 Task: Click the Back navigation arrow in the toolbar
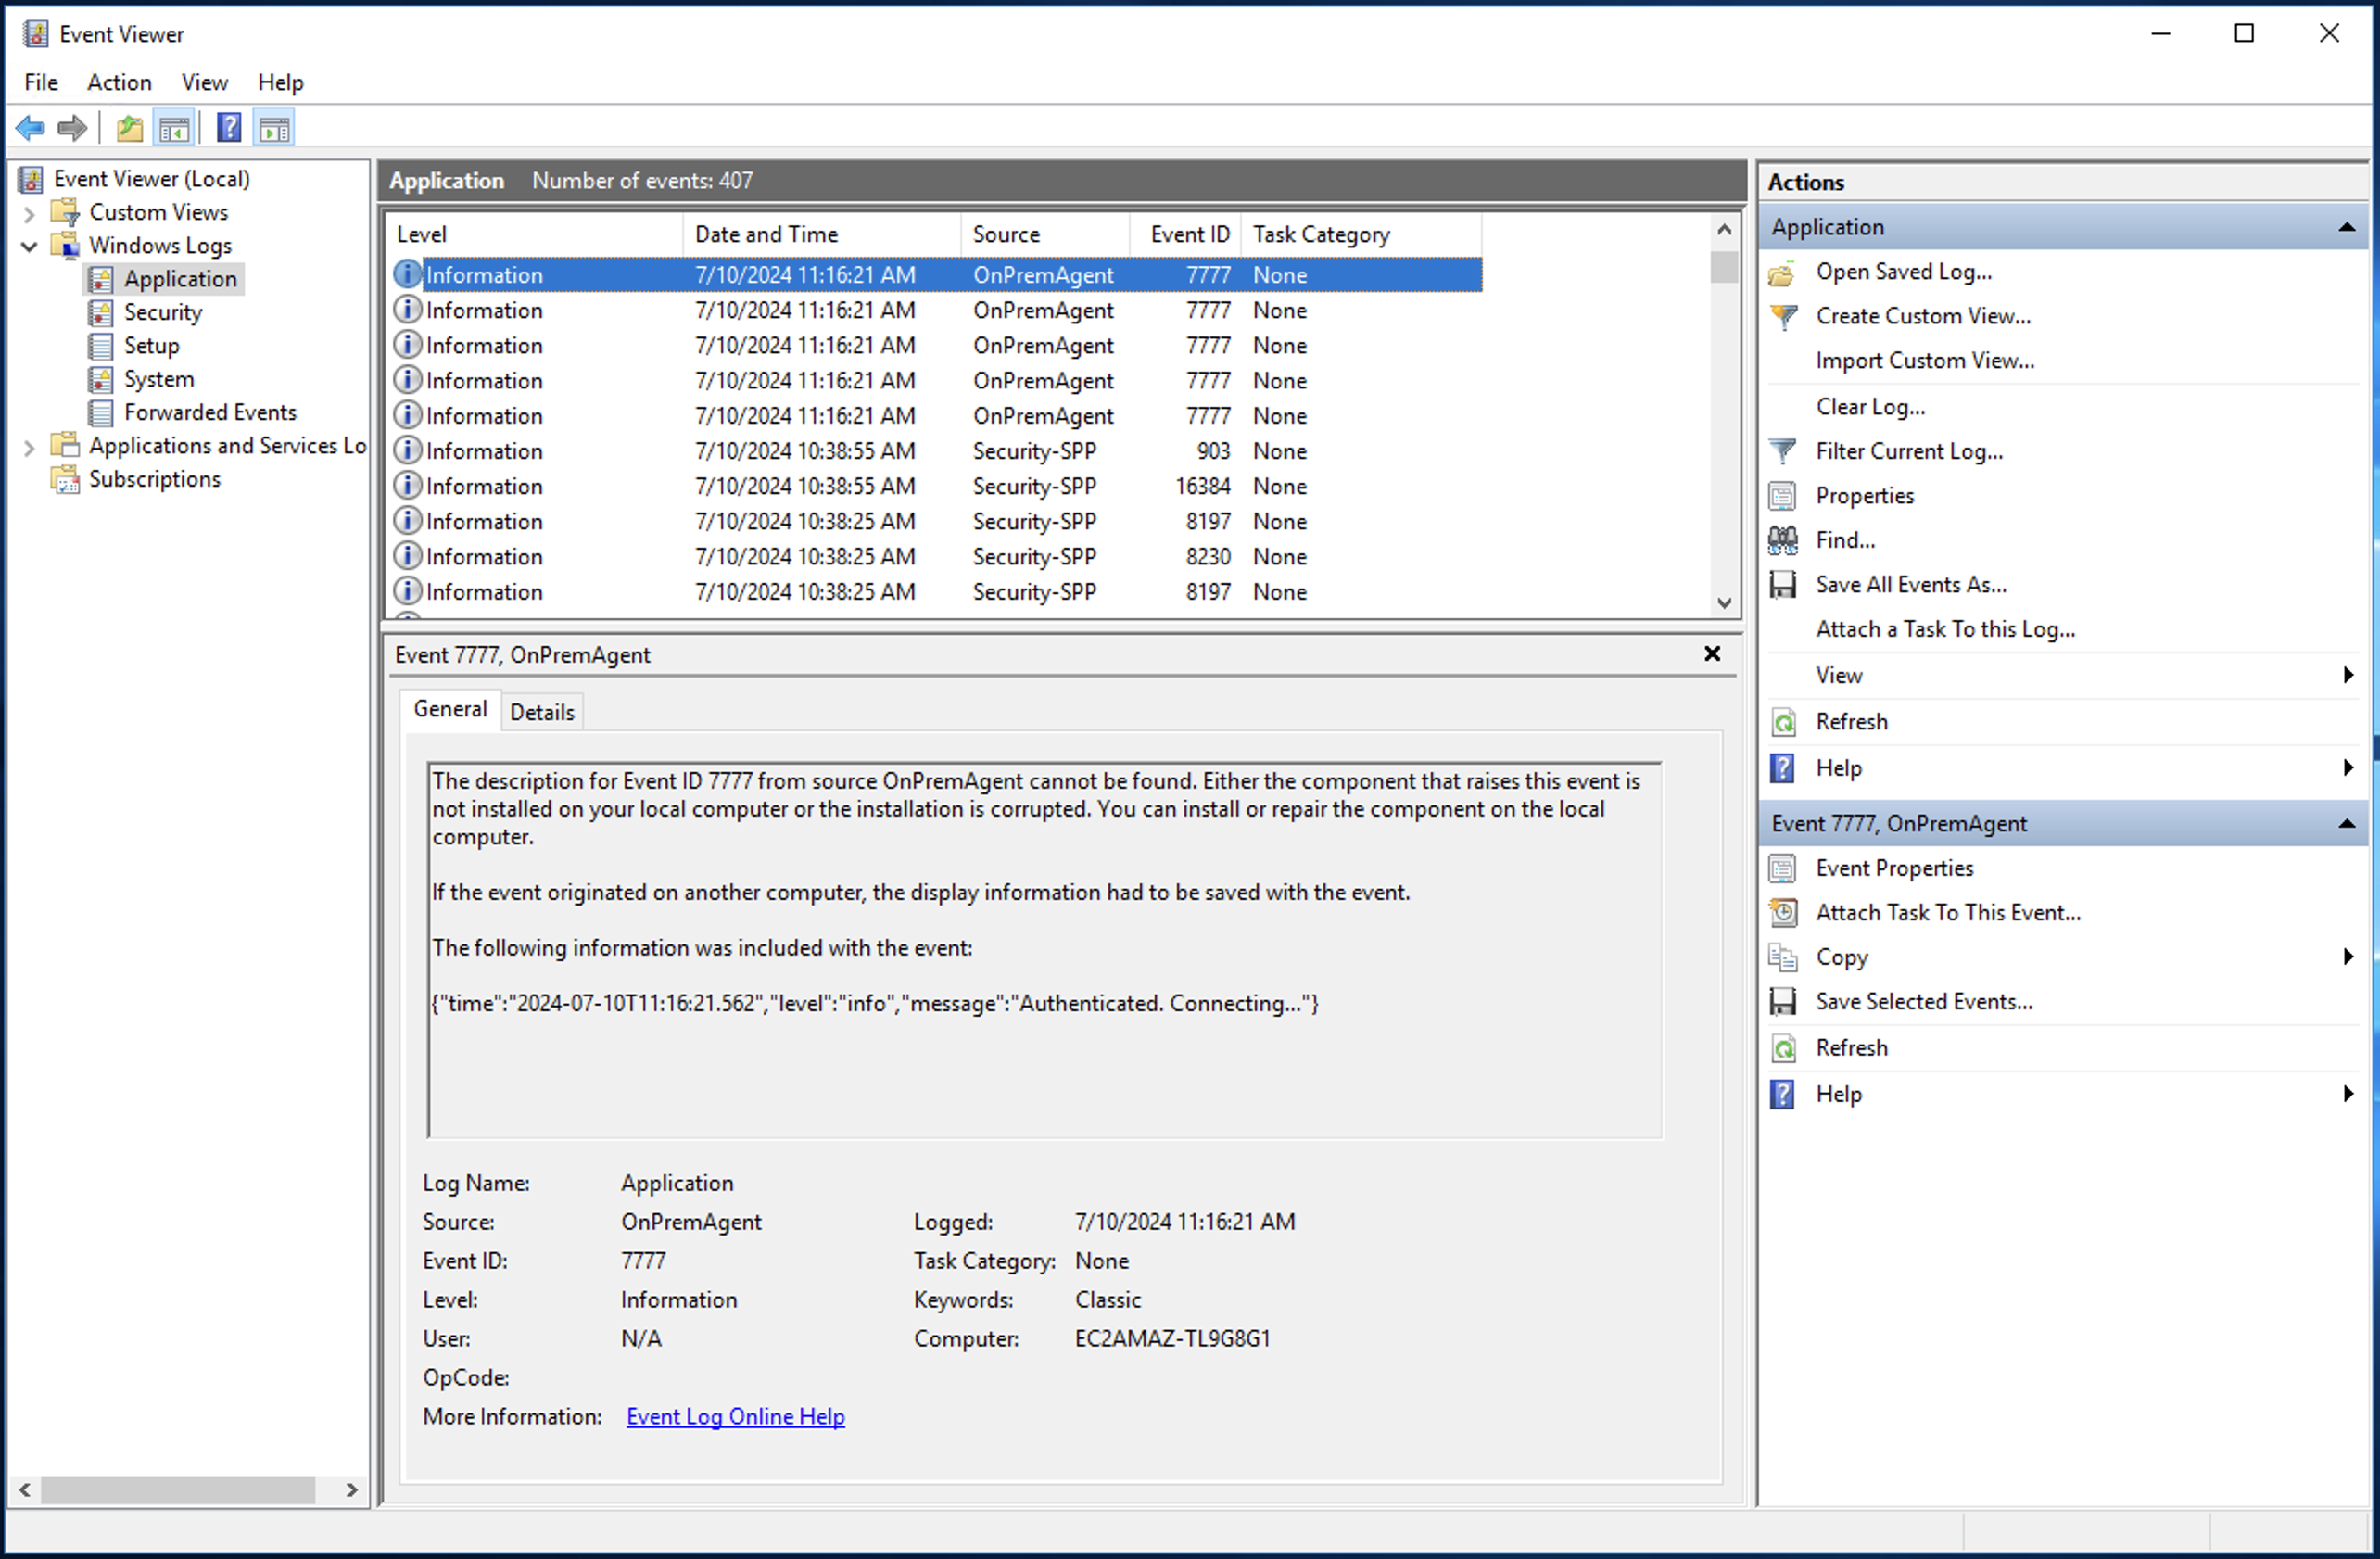pyautogui.click(x=29, y=127)
